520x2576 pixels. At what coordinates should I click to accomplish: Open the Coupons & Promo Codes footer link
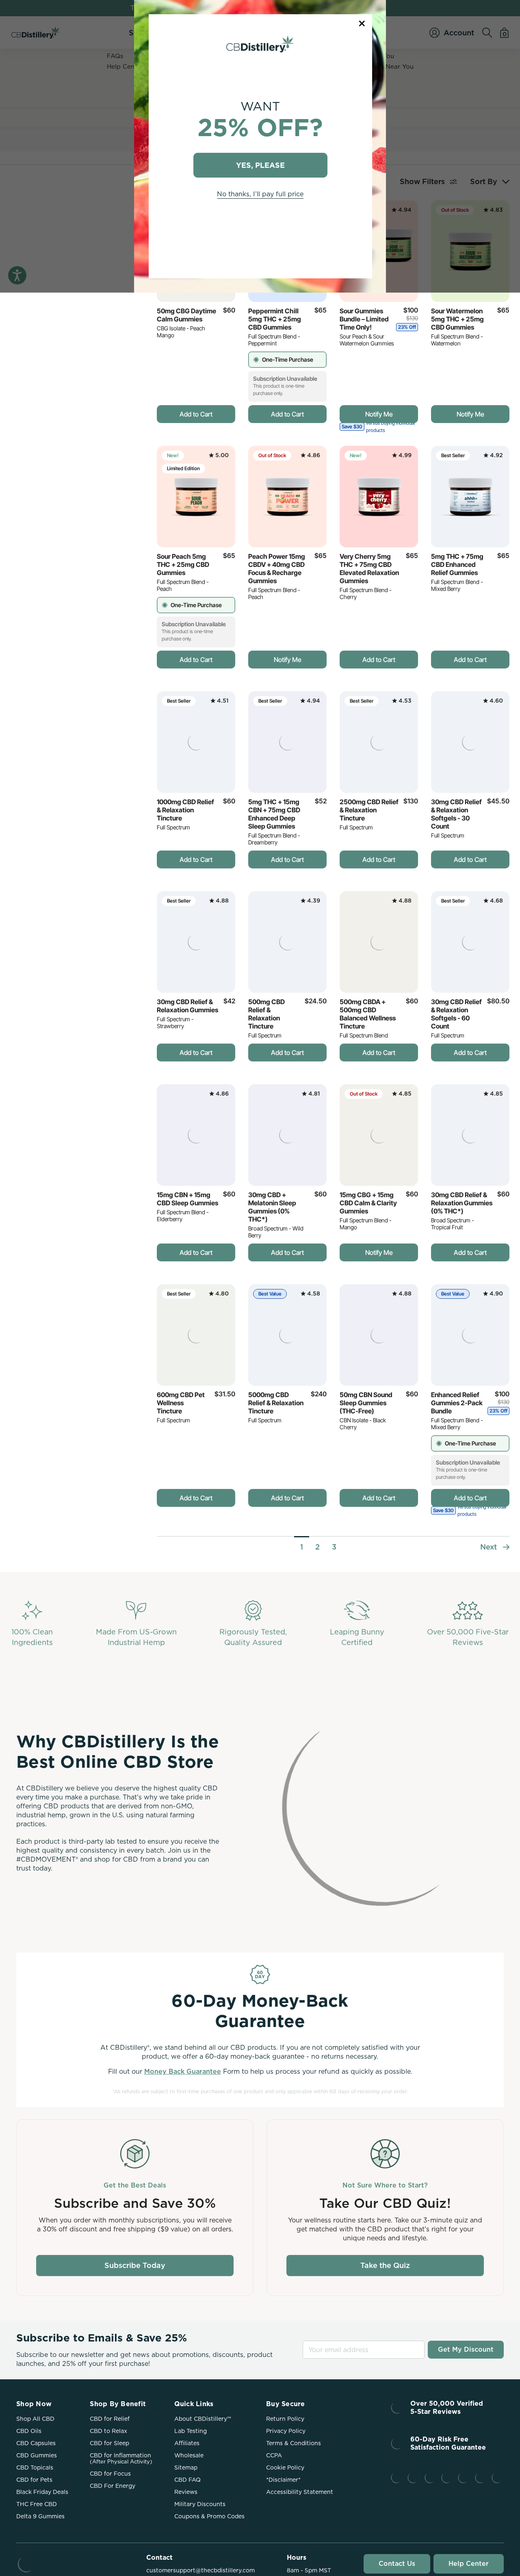[209, 2516]
